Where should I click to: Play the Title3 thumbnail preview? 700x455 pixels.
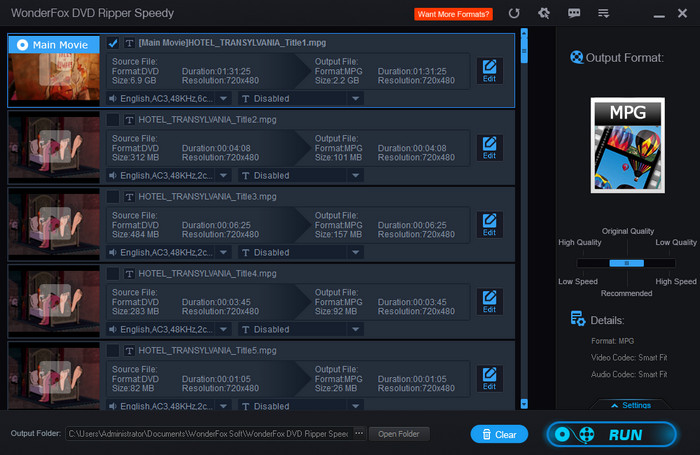(54, 223)
